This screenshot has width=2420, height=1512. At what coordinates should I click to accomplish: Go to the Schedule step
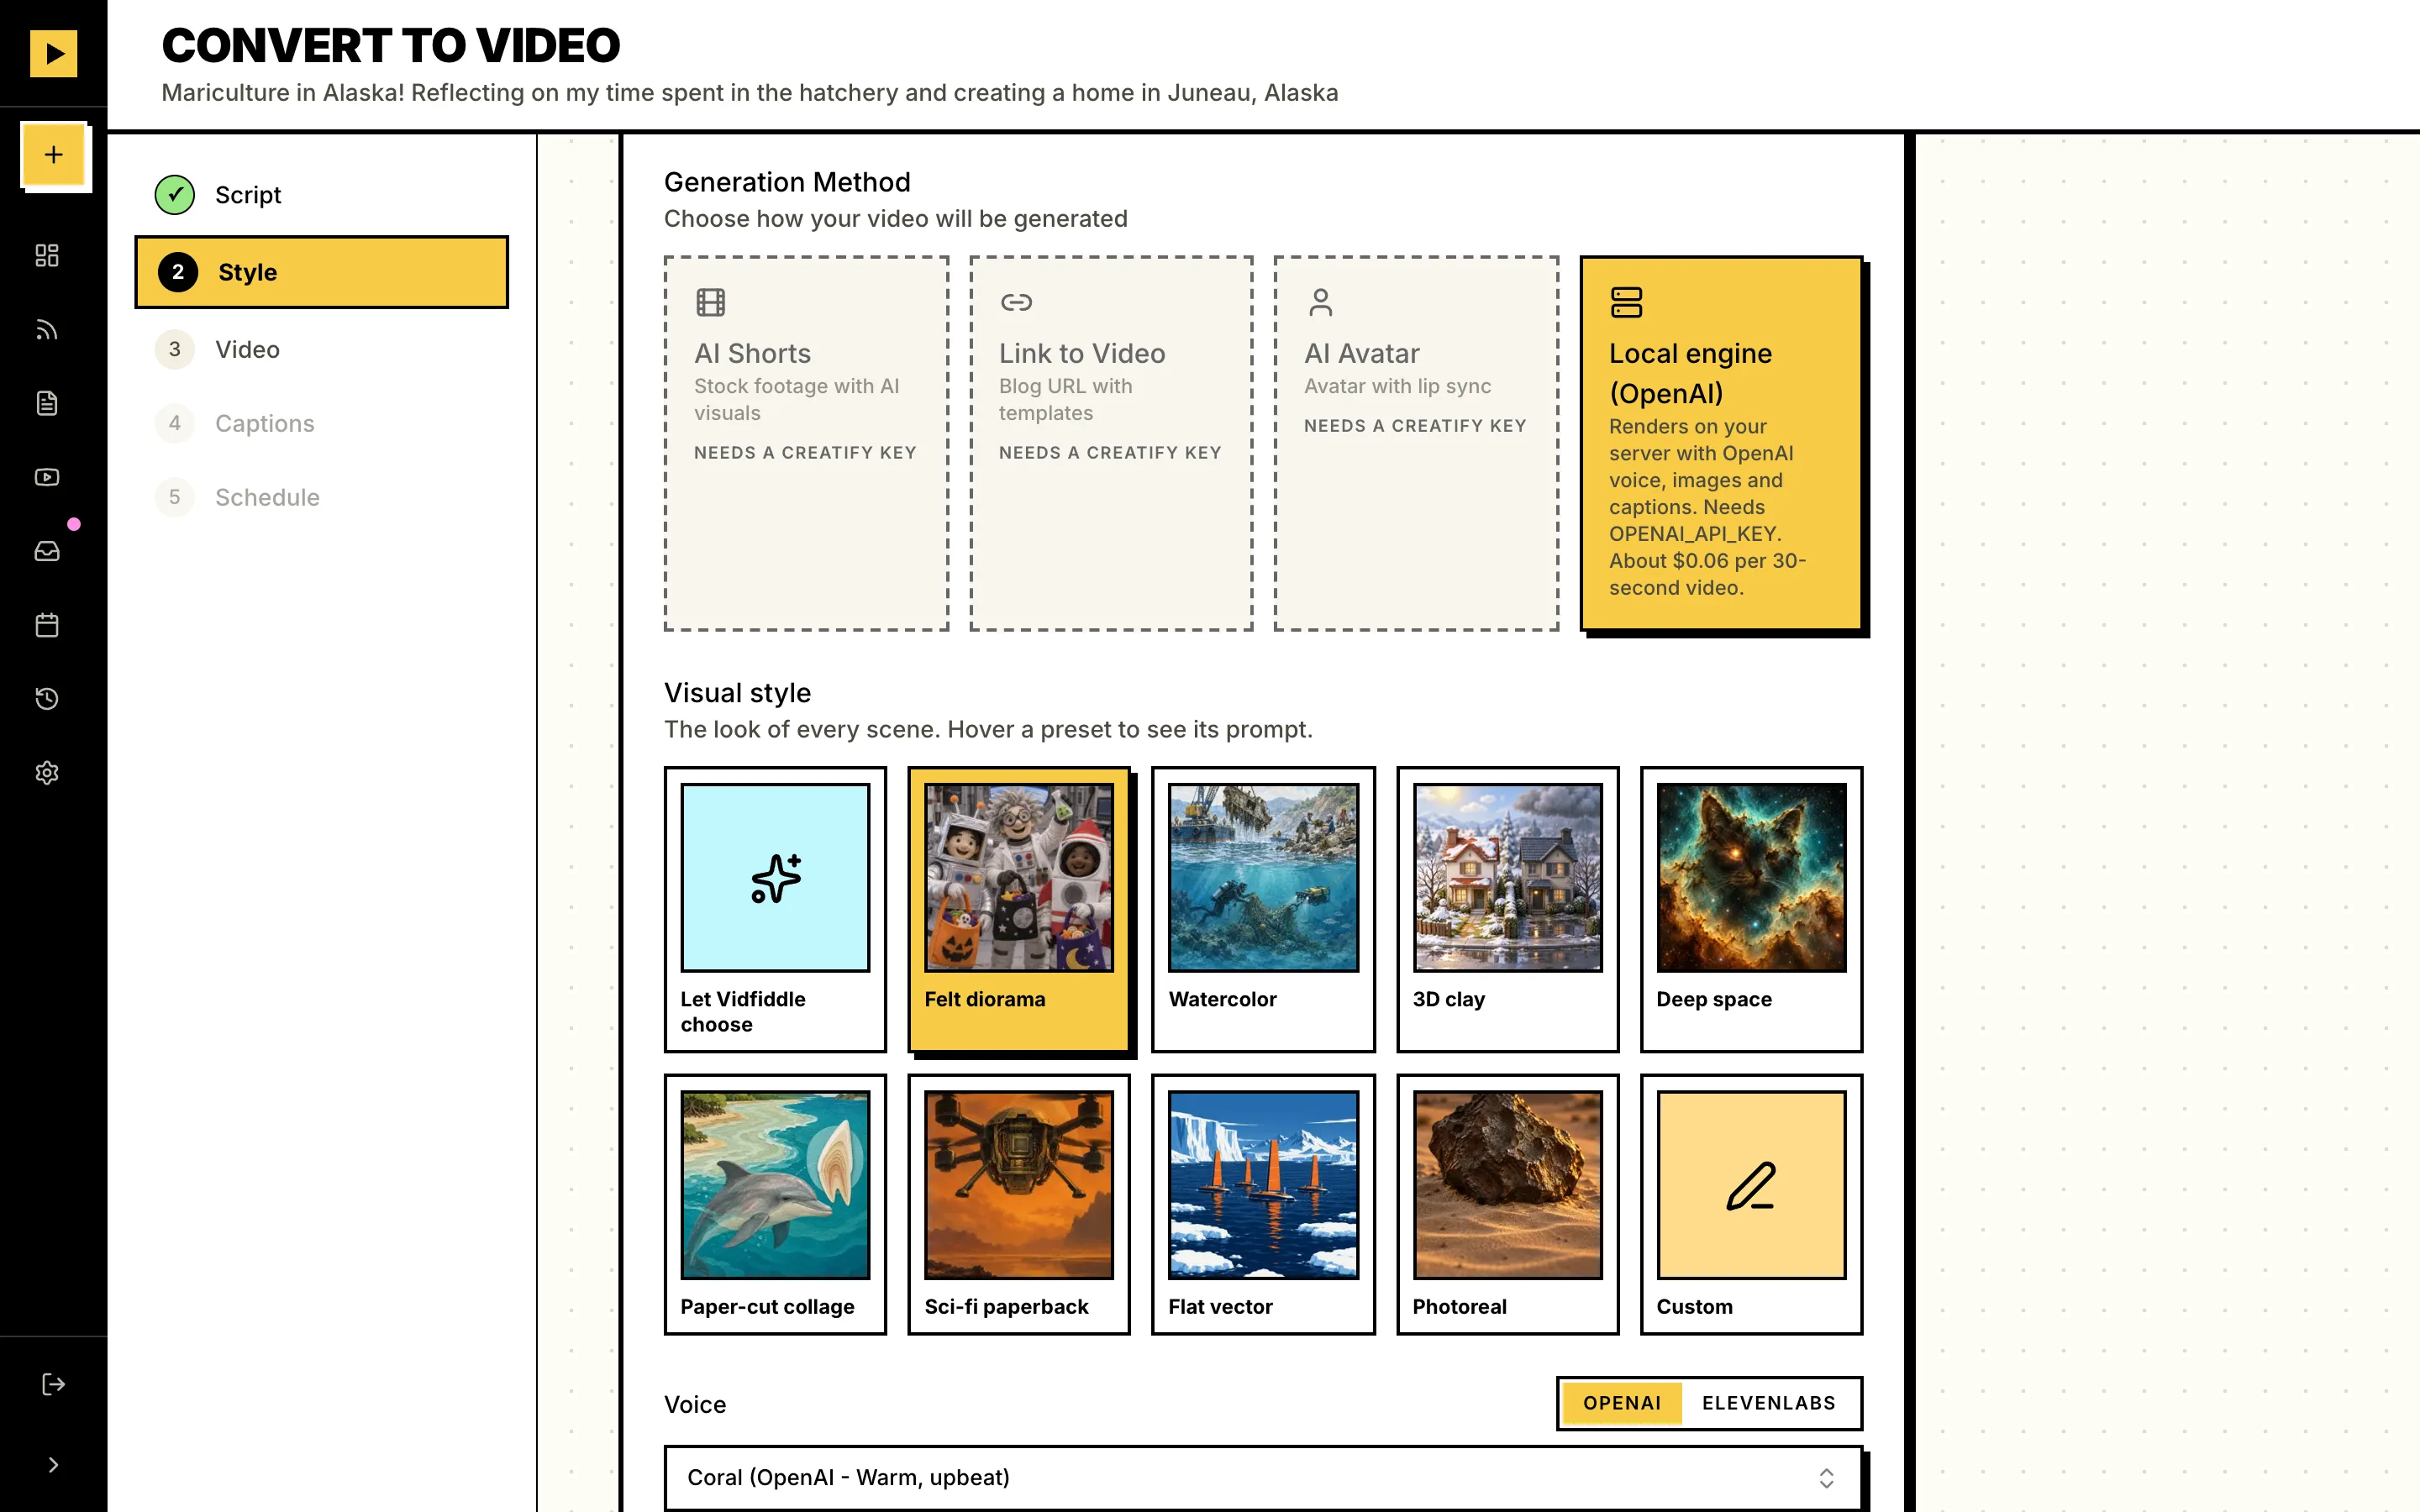(321, 497)
